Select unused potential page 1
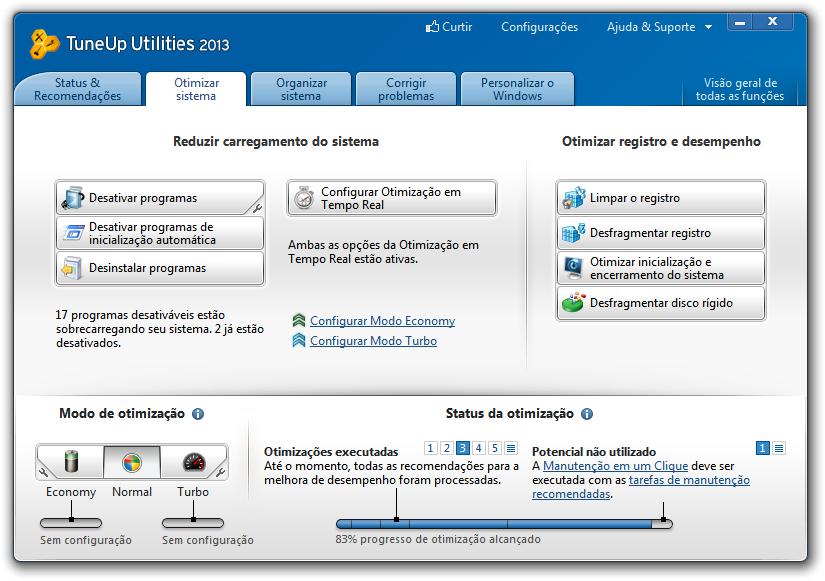The height and width of the screenshot is (581, 825). click(x=762, y=448)
